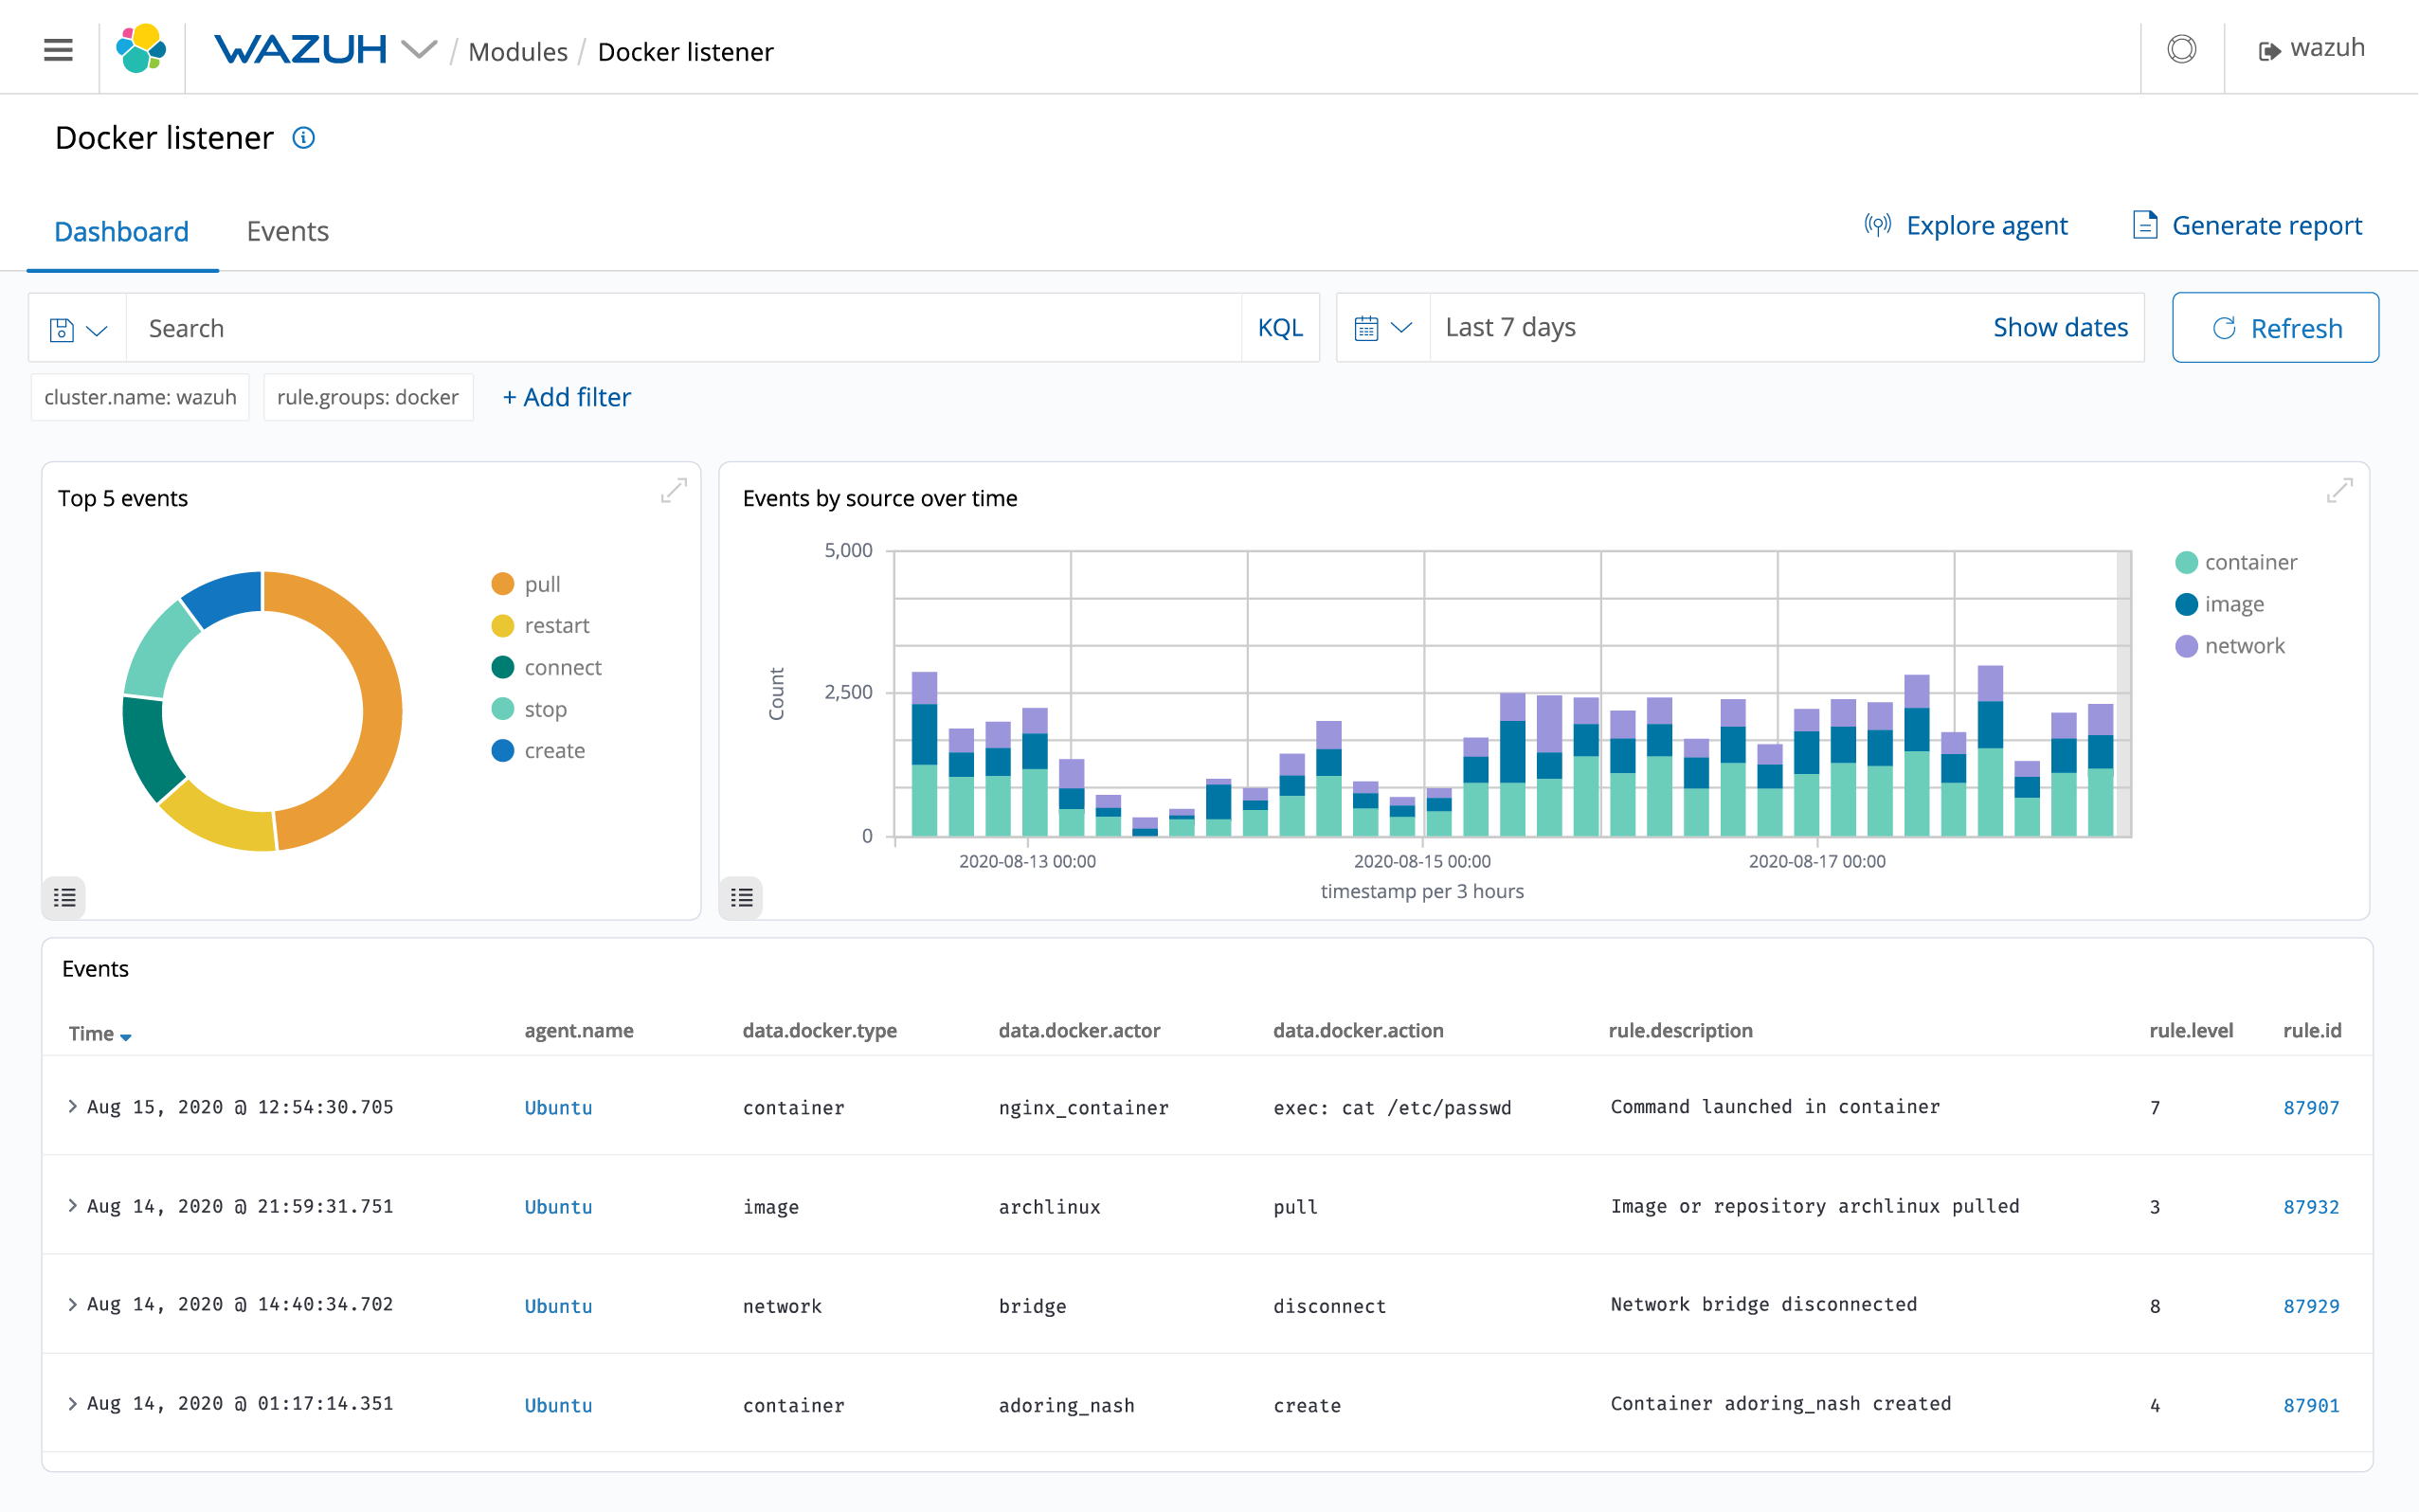This screenshot has width=2419, height=1512.
Task: Open the Explore agent panel
Action: [x=1965, y=225]
